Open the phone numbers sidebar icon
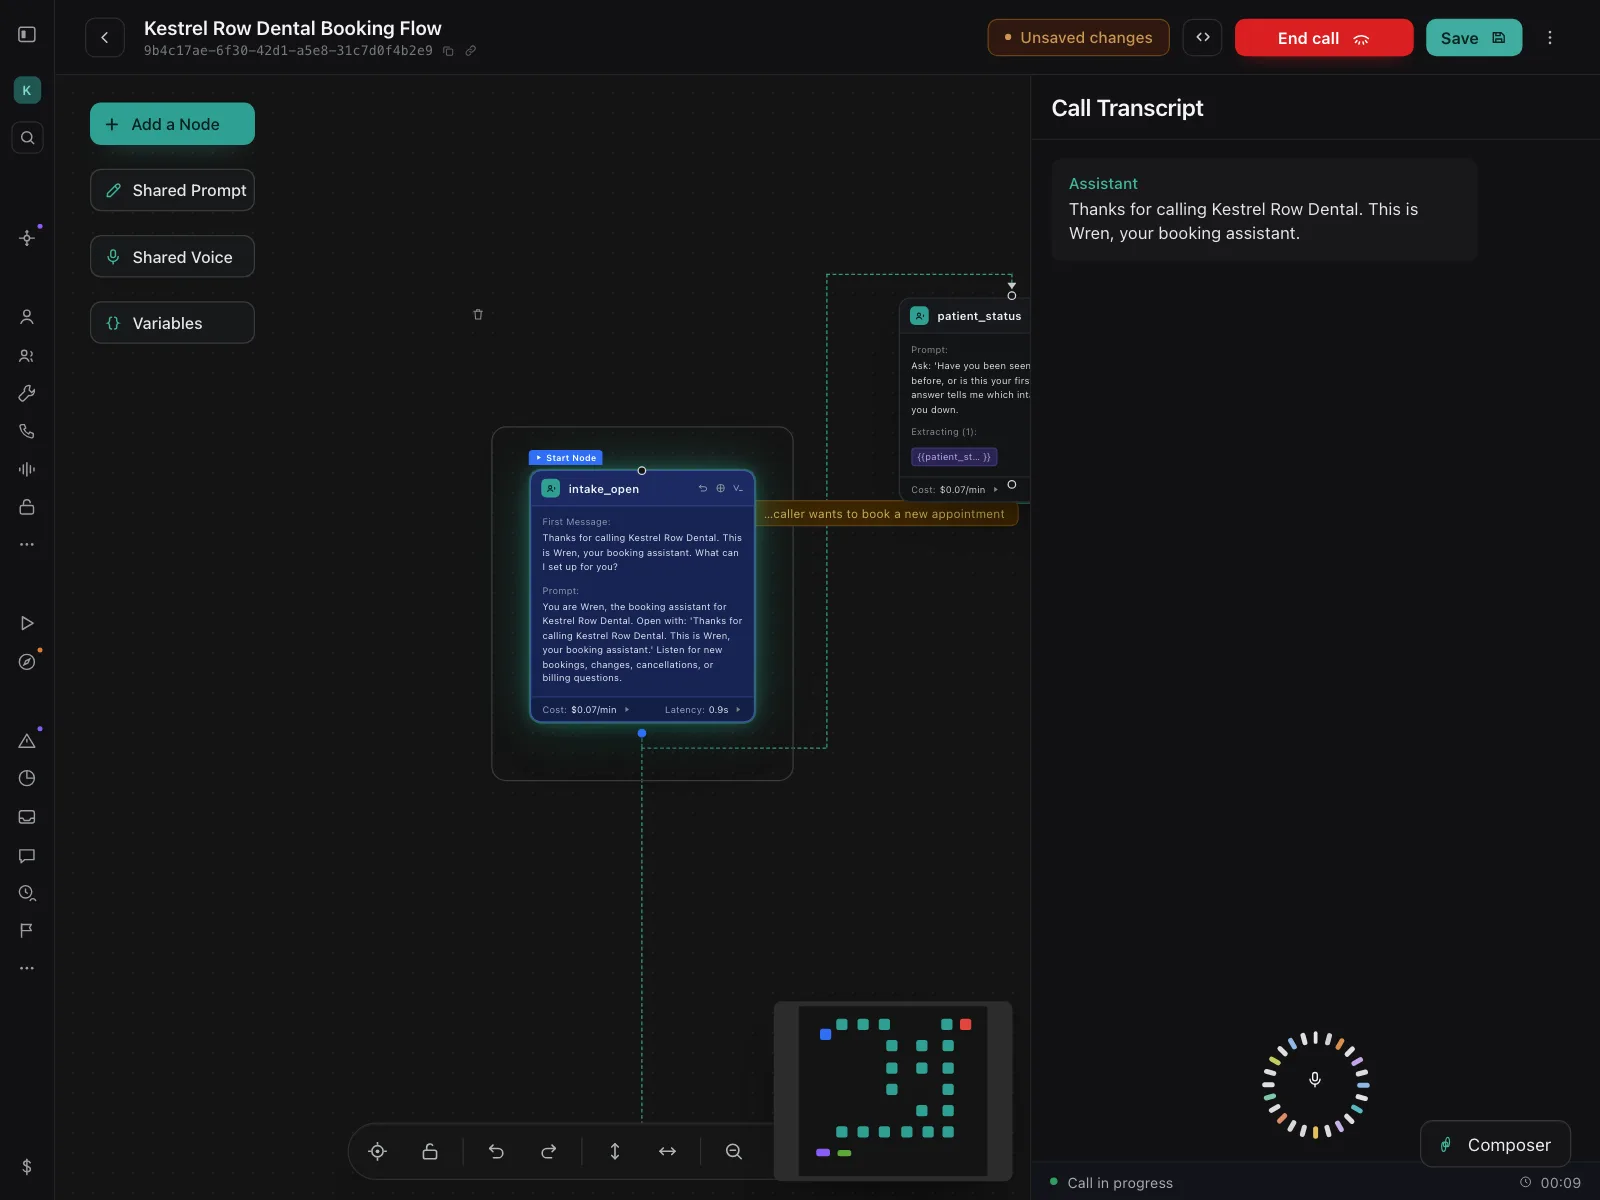Screen dimensions: 1600x1200 27,432
